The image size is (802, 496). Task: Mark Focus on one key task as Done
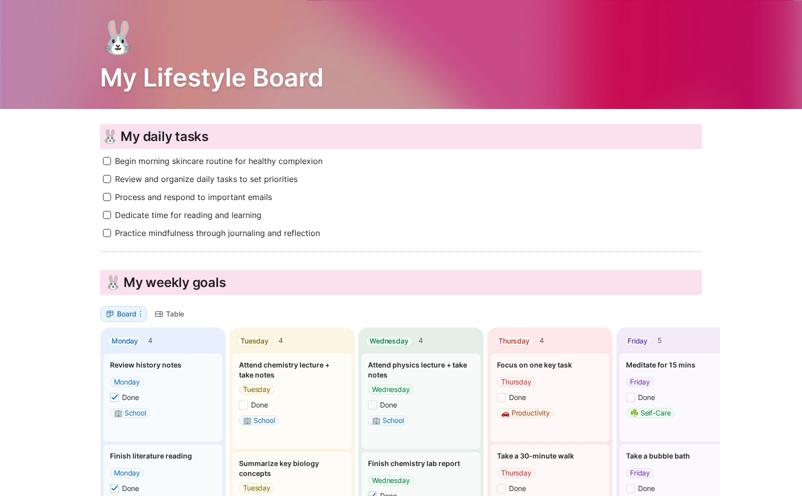point(501,397)
